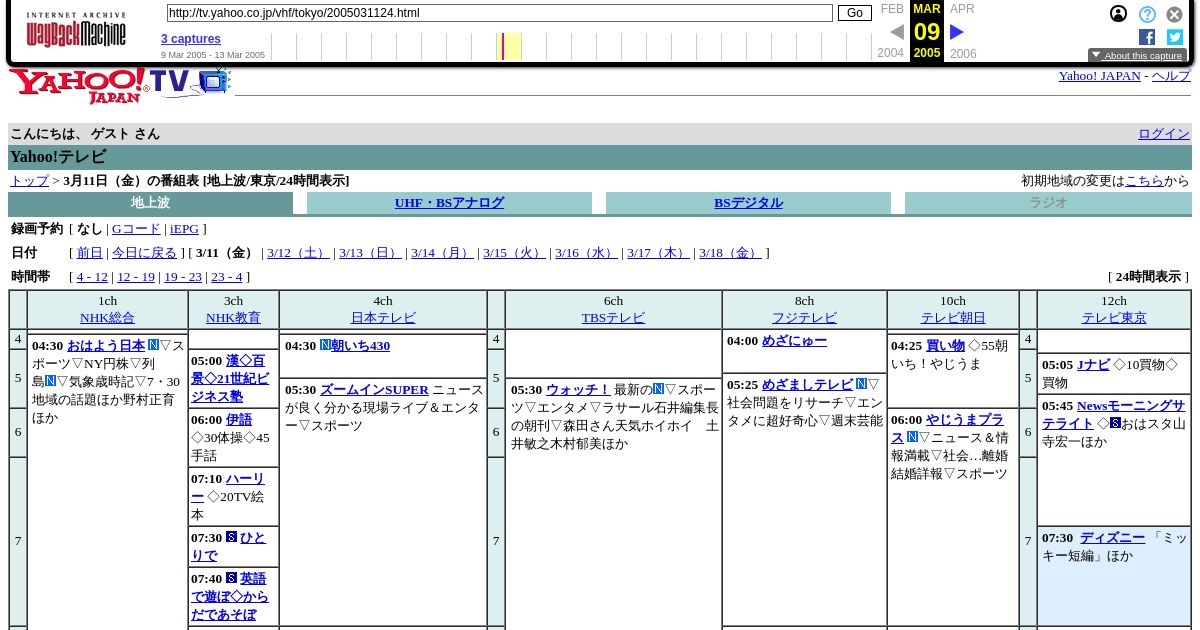
Task: Open NHK総合 channel link
Action: (107, 318)
